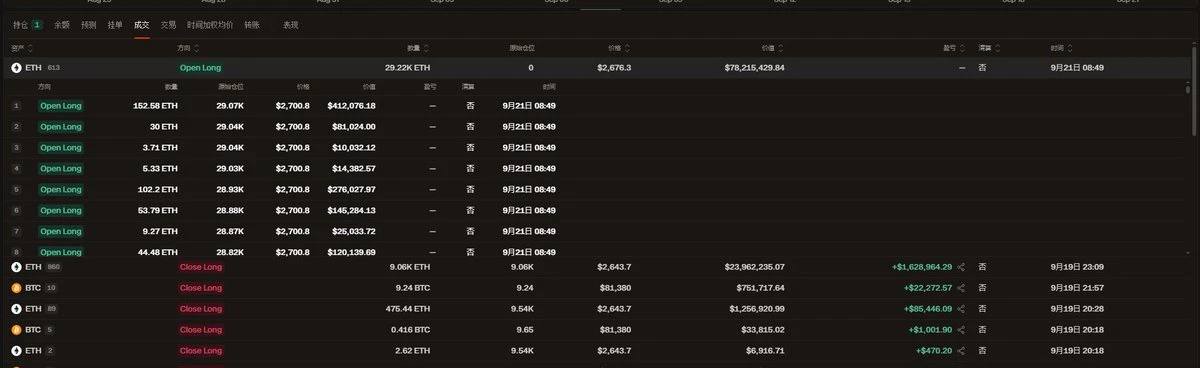Select the $78,215,429.84 value cell
The image size is (1200, 368).
coord(755,68)
